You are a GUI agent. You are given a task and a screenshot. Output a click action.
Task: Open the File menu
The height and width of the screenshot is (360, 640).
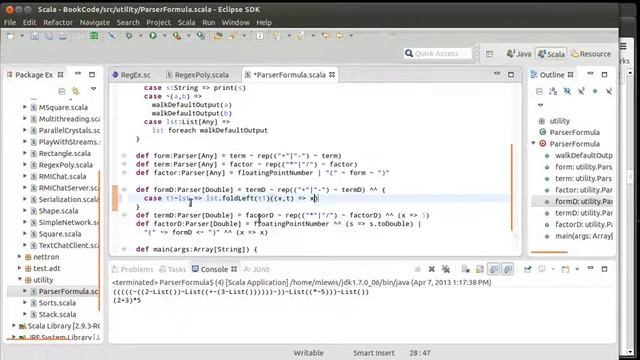coord(10,22)
